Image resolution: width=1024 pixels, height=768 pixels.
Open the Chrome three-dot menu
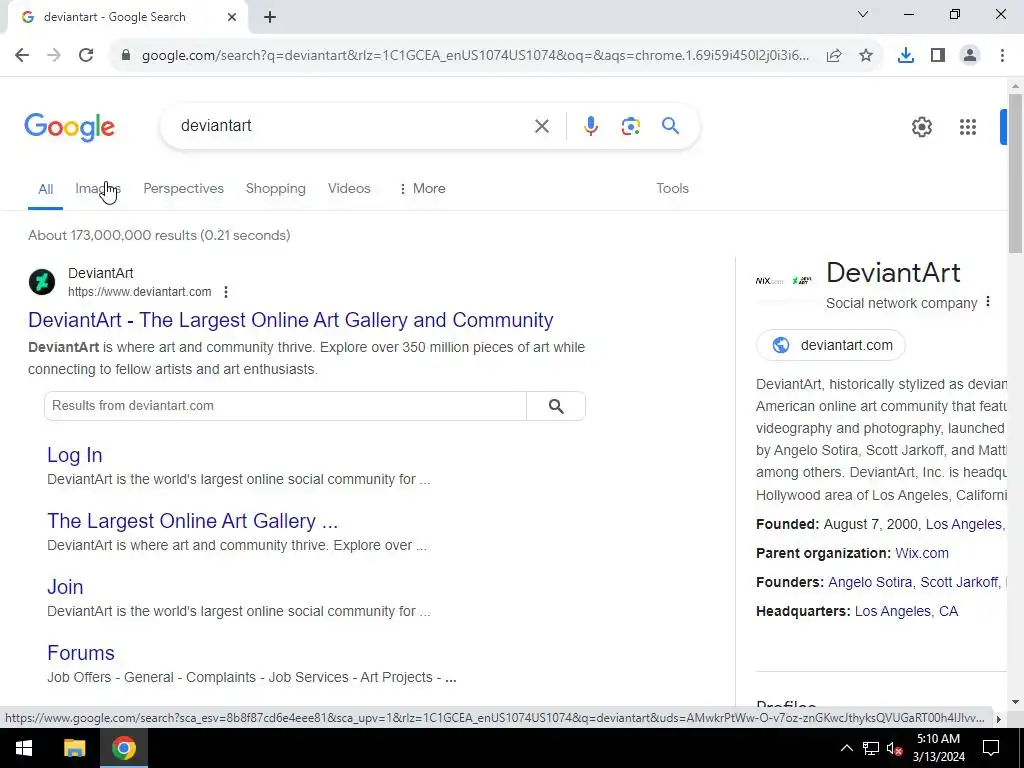[x=1002, y=56]
